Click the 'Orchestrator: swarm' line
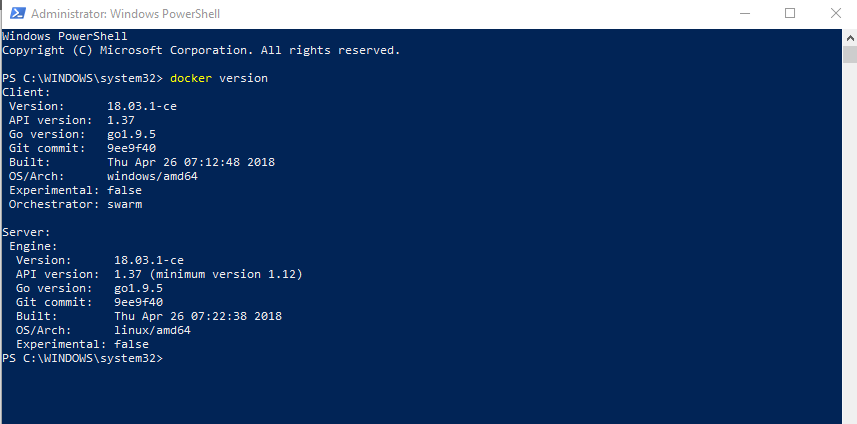 point(75,204)
